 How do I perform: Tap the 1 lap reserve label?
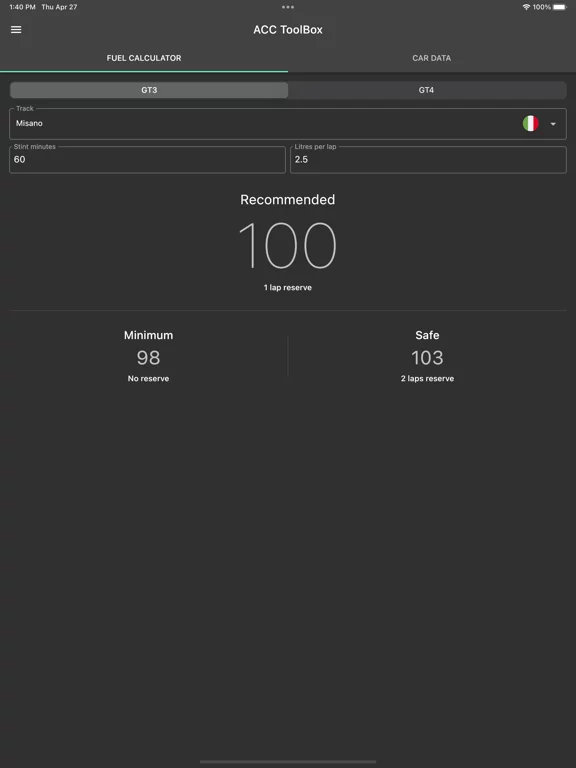click(288, 288)
